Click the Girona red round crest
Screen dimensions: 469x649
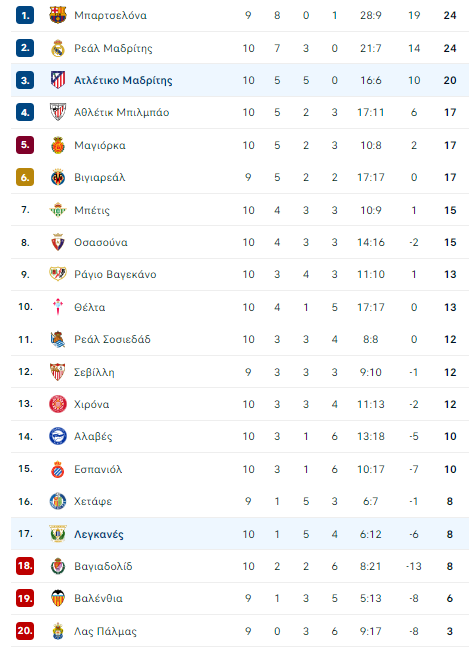pos(58,404)
